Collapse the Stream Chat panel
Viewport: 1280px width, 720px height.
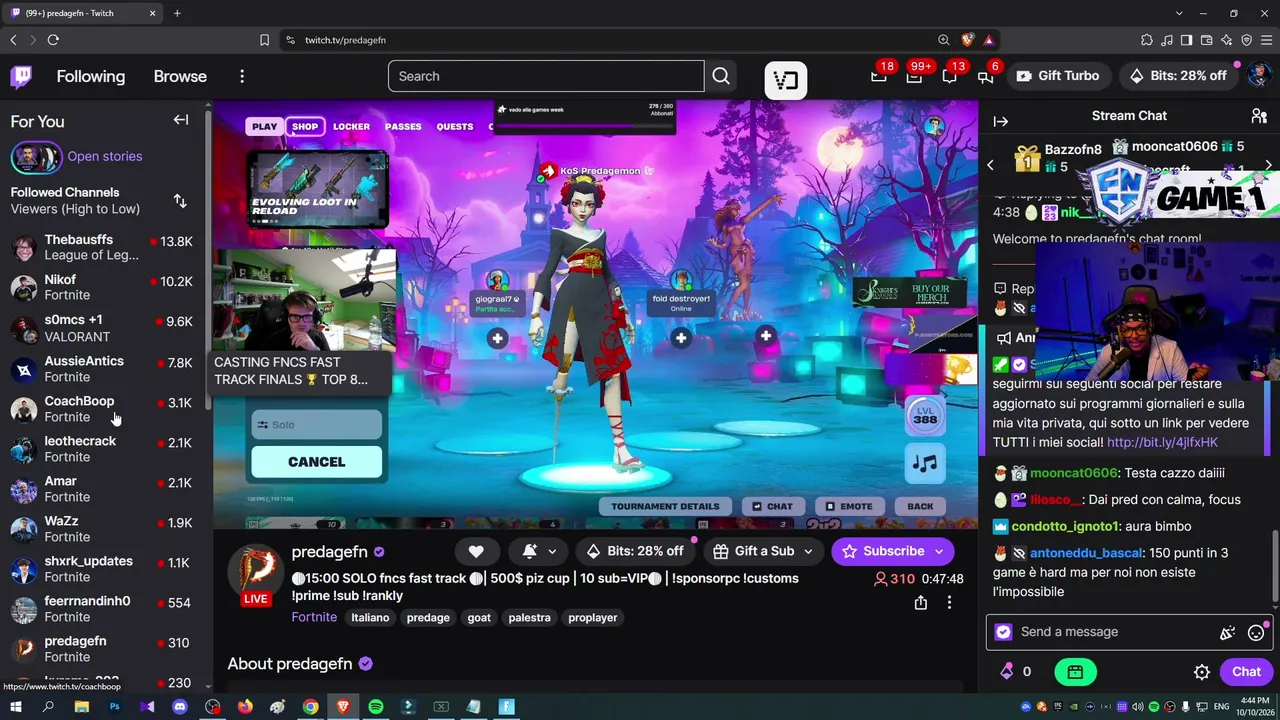(1001, 121)
